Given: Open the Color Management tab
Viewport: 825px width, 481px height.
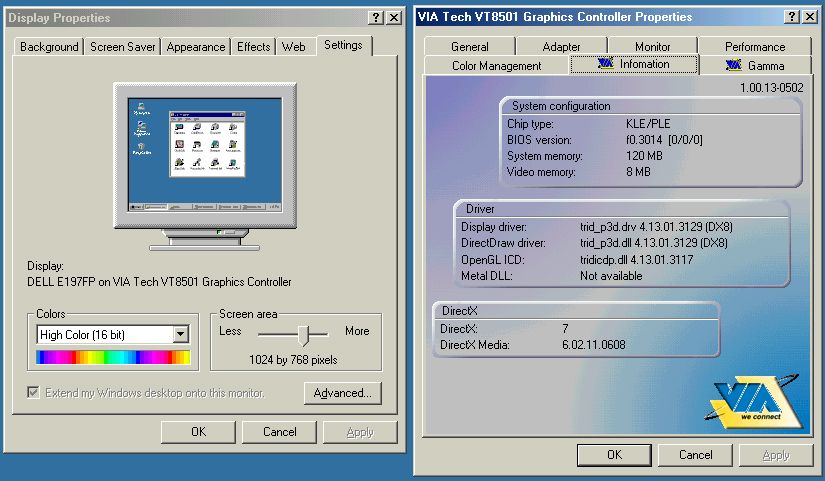Looking at the screenshot, I should [497, 66].
